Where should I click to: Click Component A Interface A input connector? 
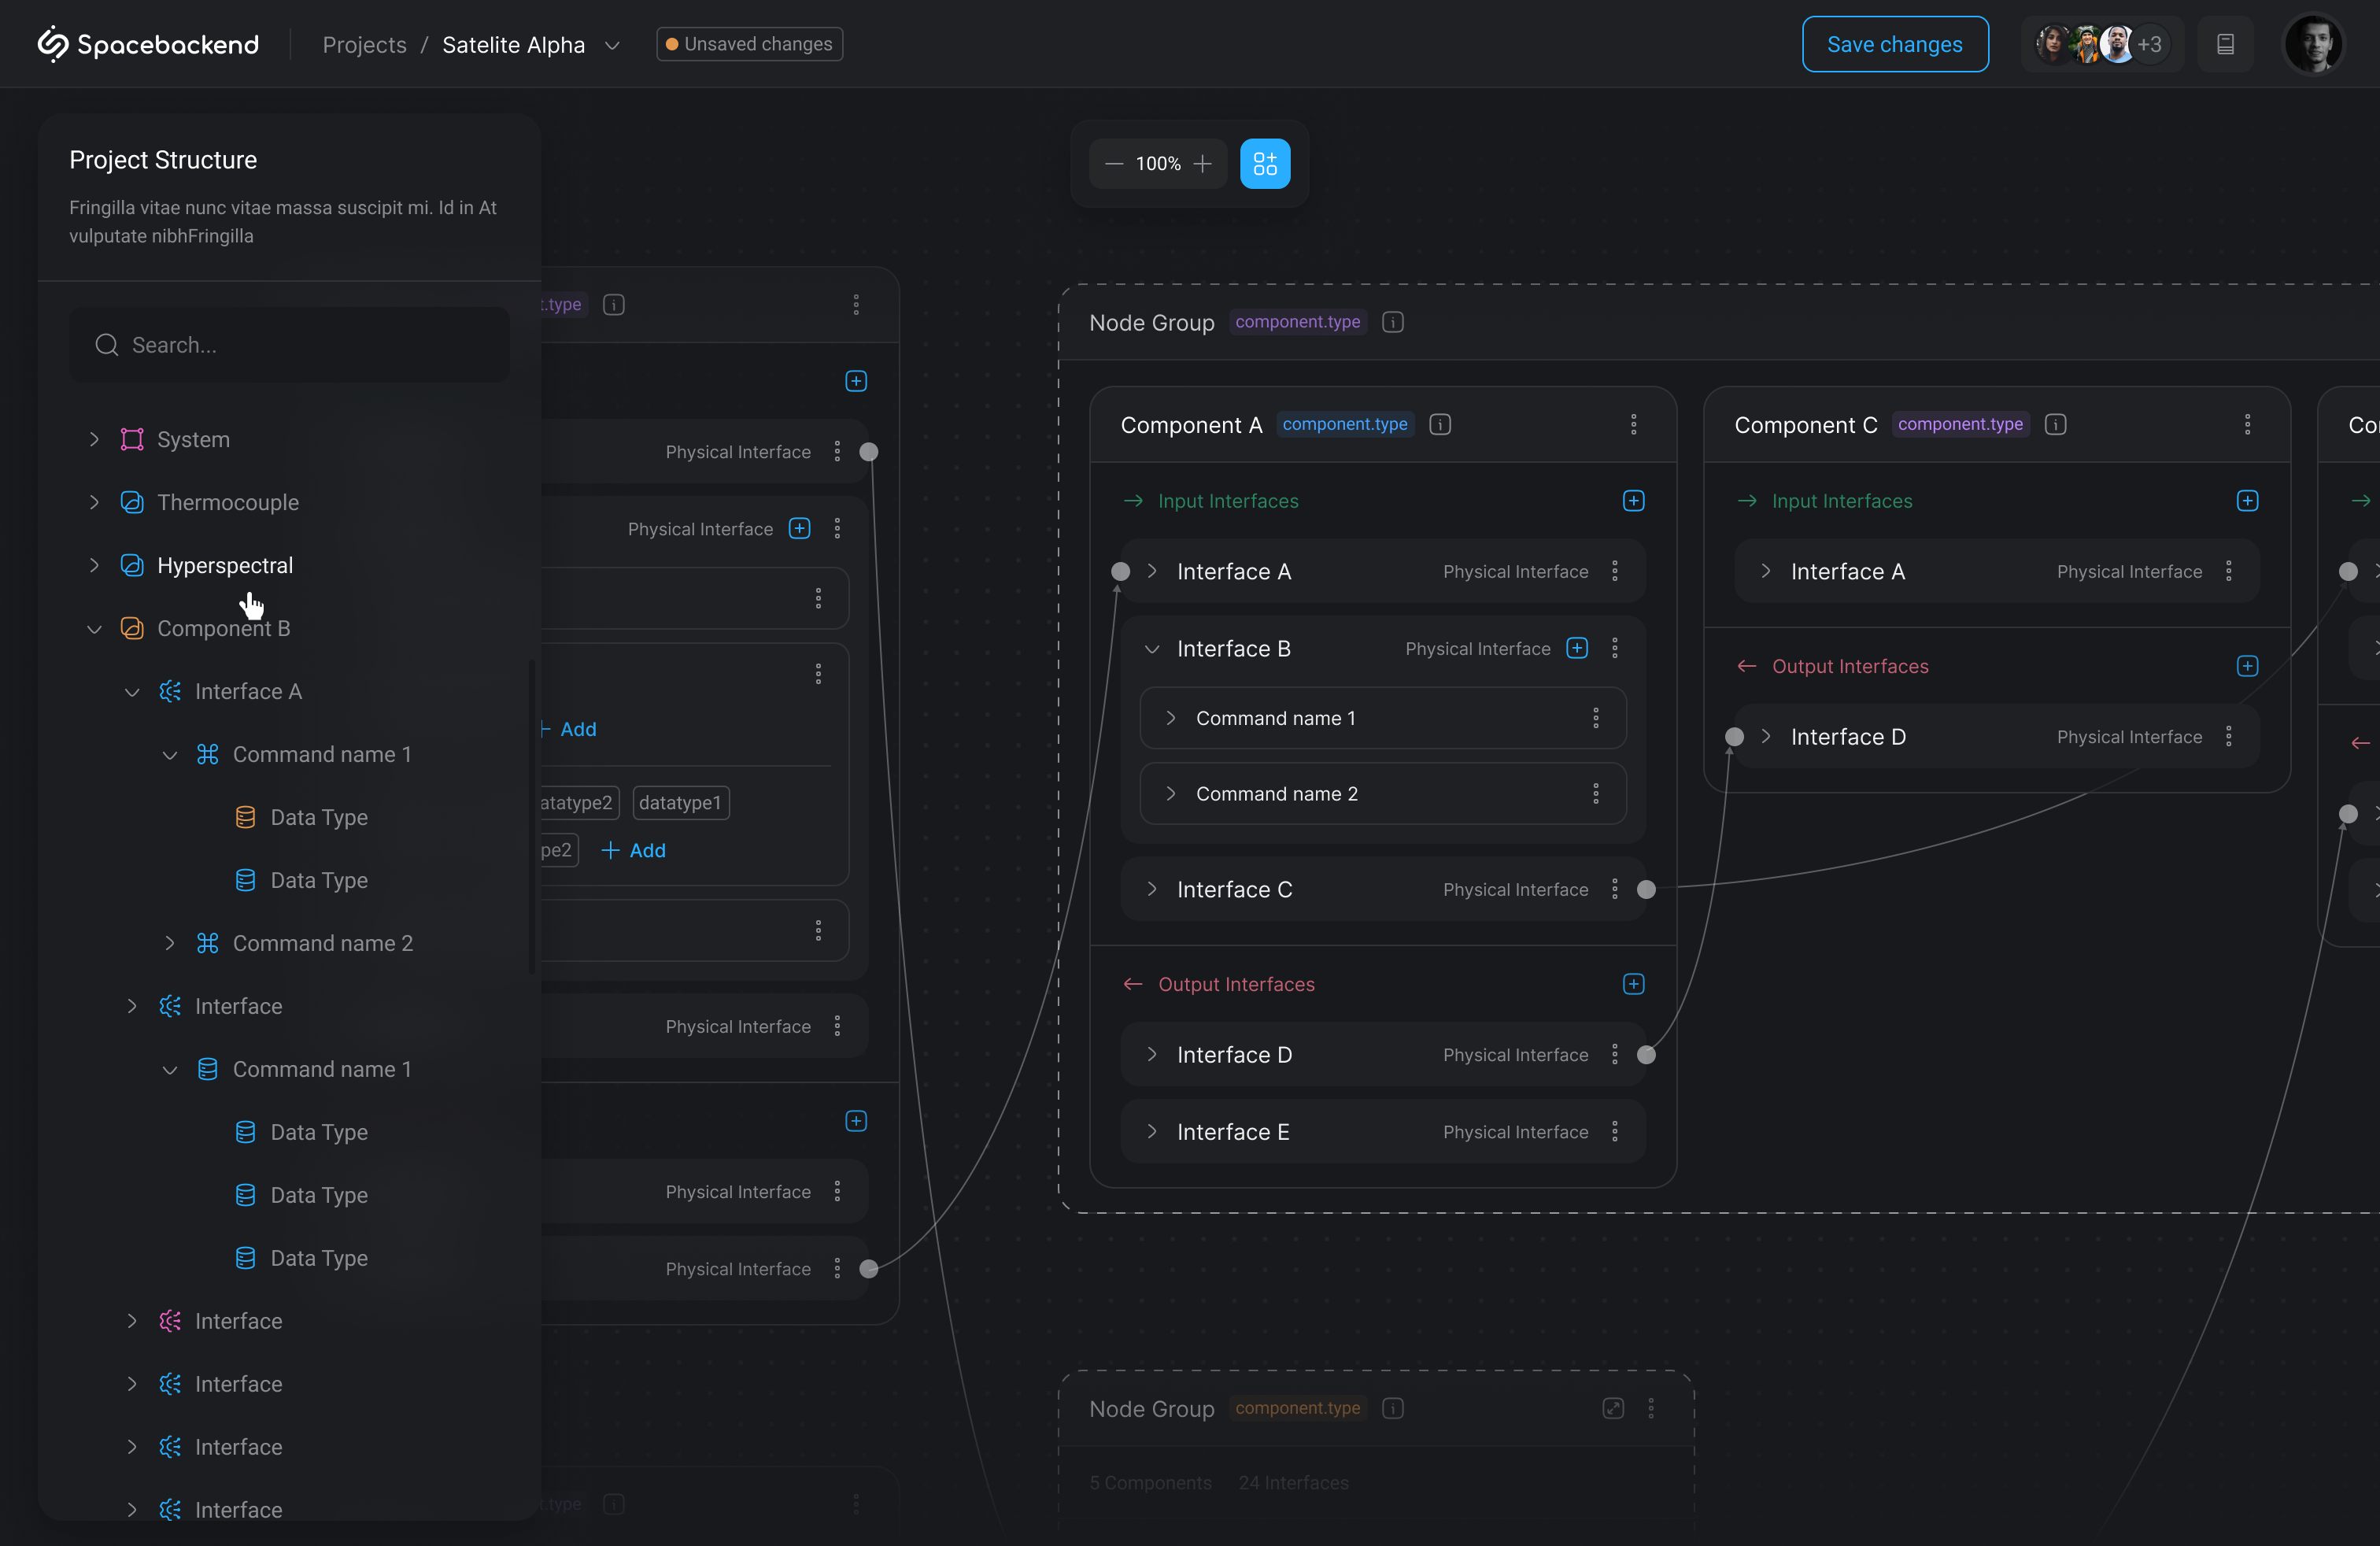[x=1120, y=571]
